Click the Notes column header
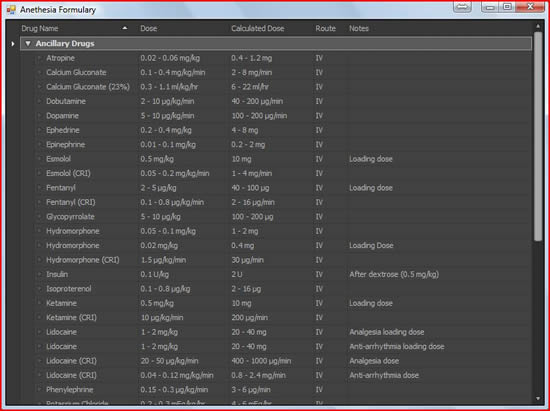The width and height of the screenshot is (550, 411). pos(359,28)
